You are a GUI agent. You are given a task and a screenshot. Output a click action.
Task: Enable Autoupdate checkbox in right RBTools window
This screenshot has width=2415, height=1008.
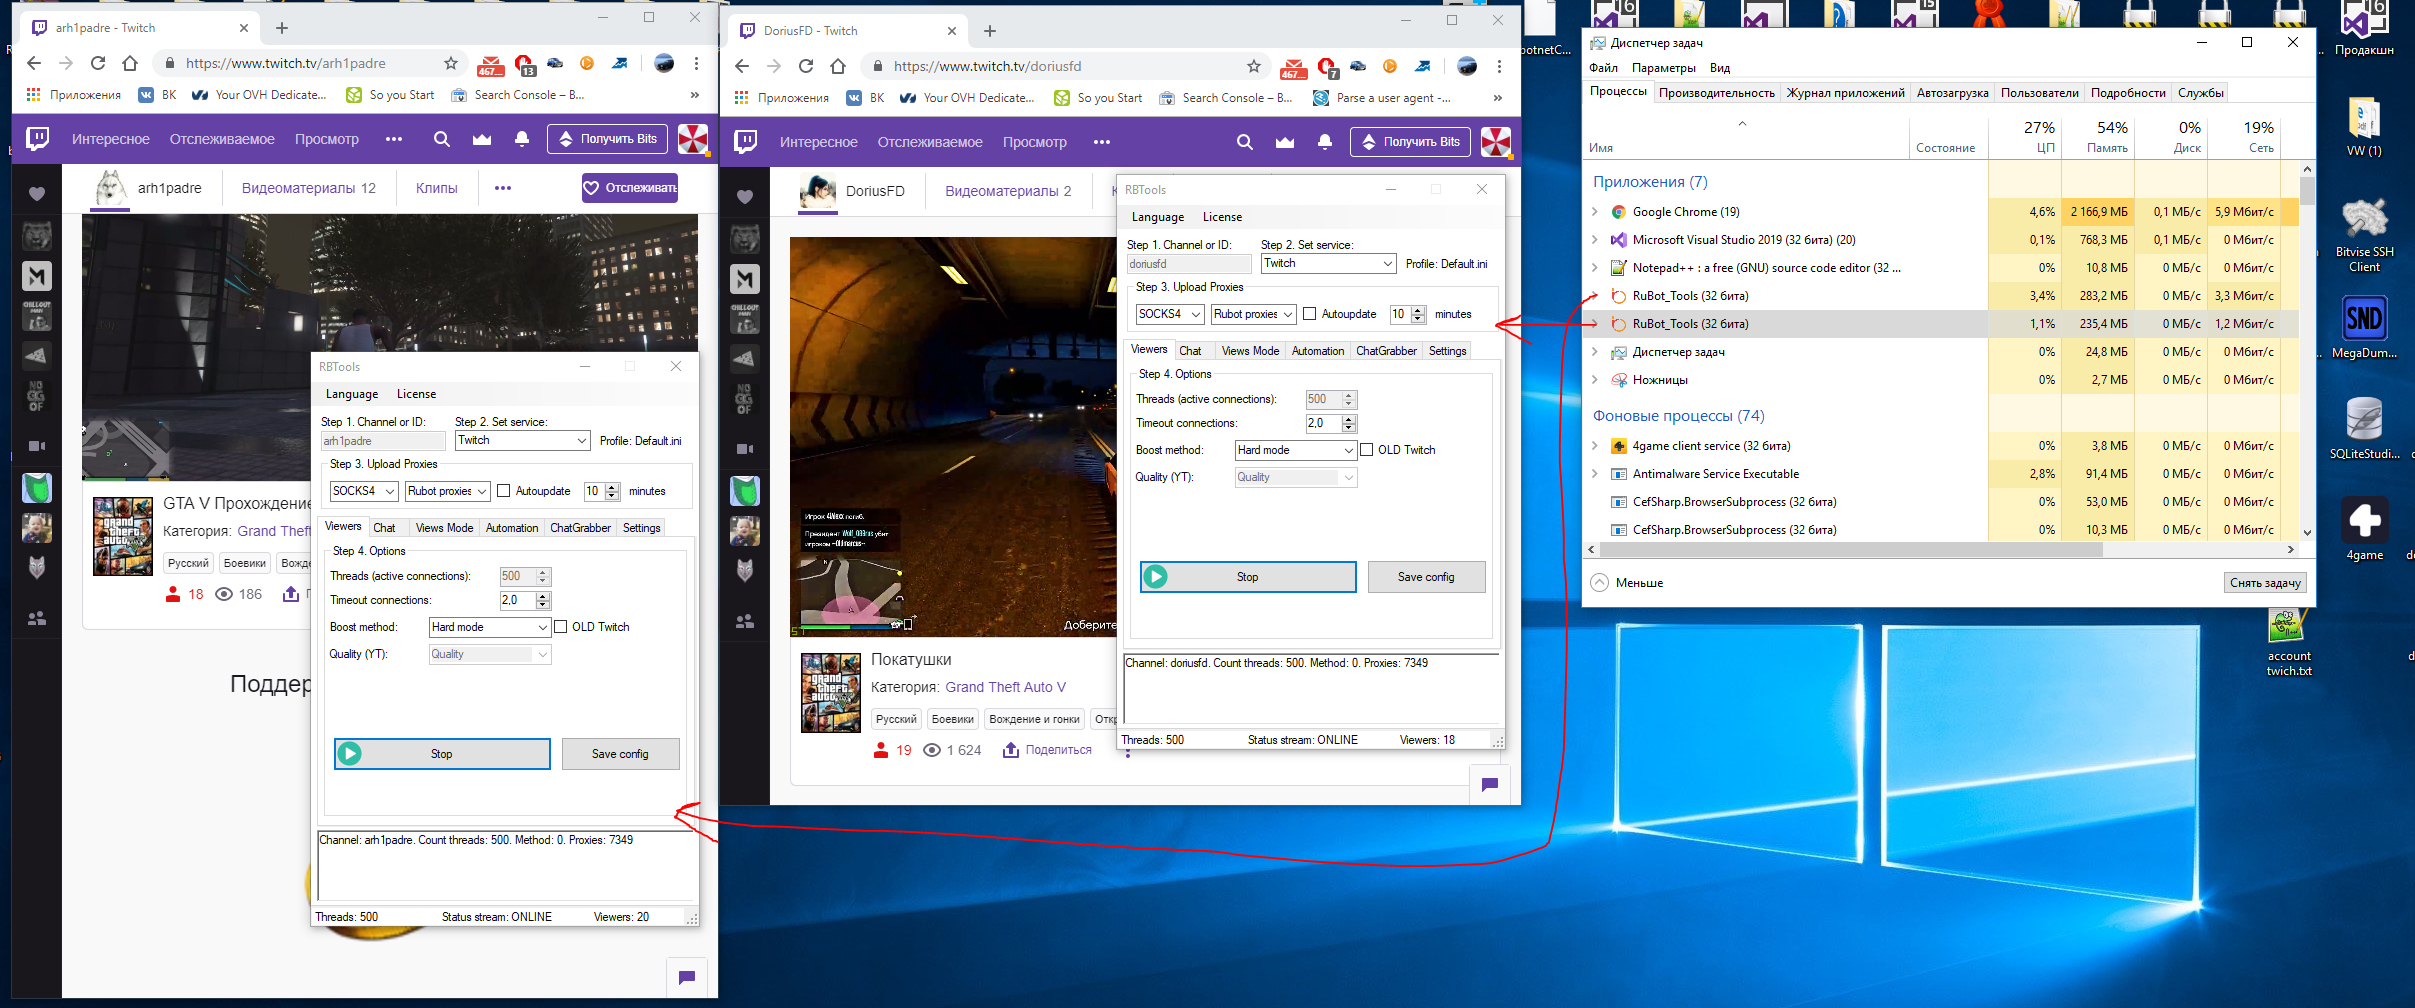1310,314
